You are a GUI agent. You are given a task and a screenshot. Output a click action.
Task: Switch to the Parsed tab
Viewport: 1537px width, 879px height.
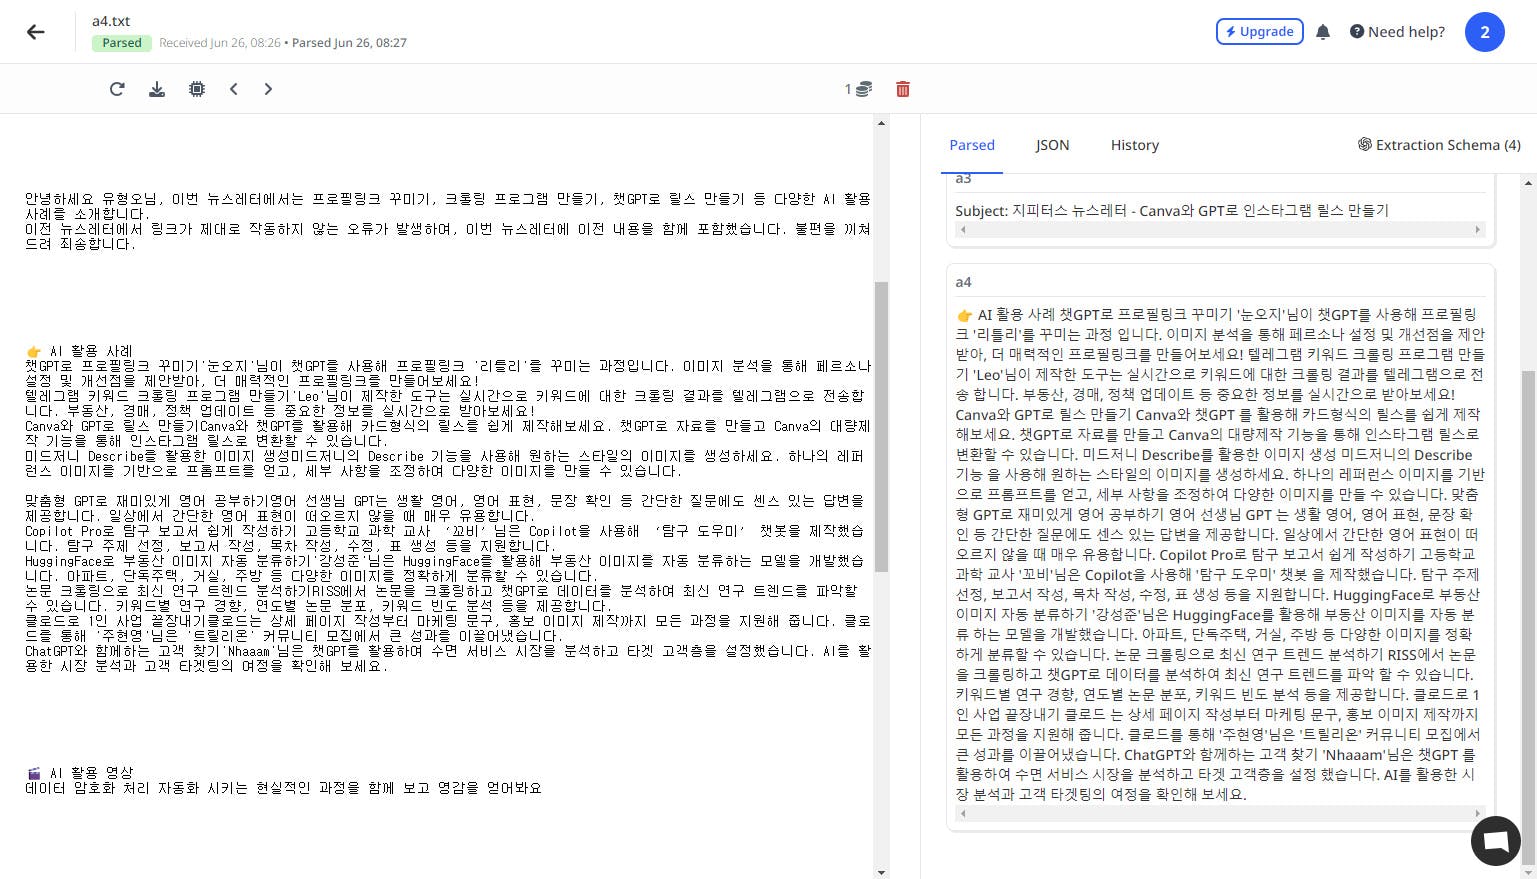[x=972, y=145]
